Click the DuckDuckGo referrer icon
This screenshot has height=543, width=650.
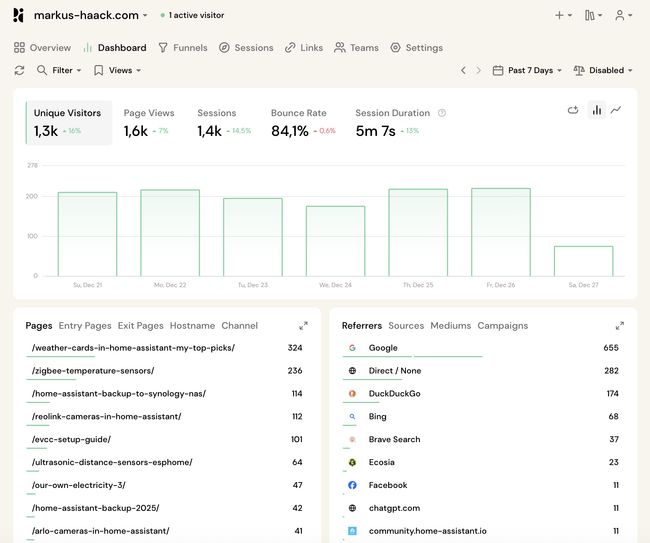[x=352, y=393]
